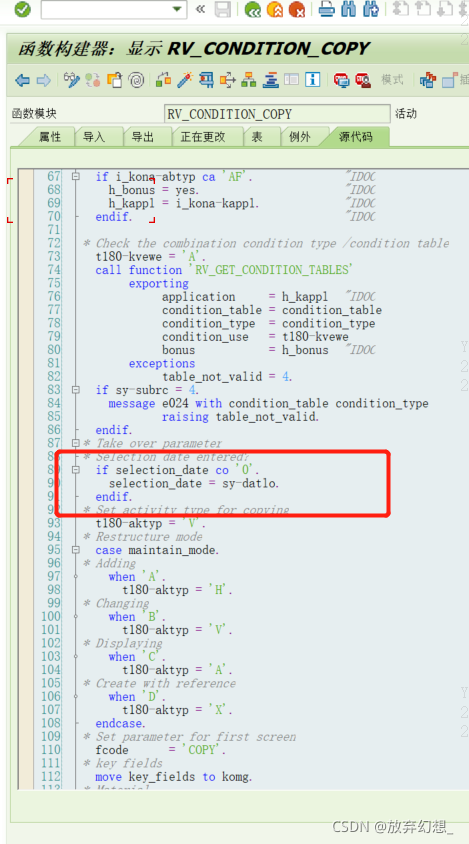The height and width of the screenshot is (844, 469).
Task: Click the Display object list hierarchy icon
Action: pyautogui.click(x=248, y=81)
